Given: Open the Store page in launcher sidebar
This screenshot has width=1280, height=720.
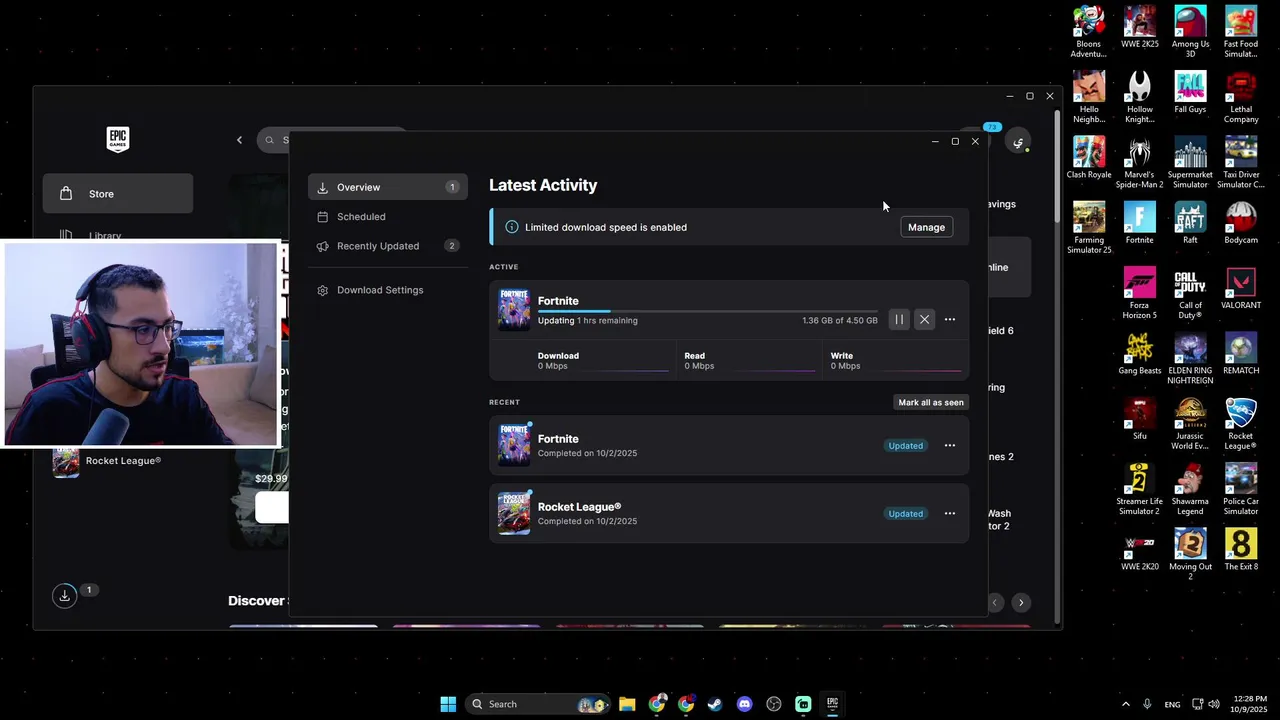Looking at the screenshot, I should pyautogui.click(x=118, y=194).
